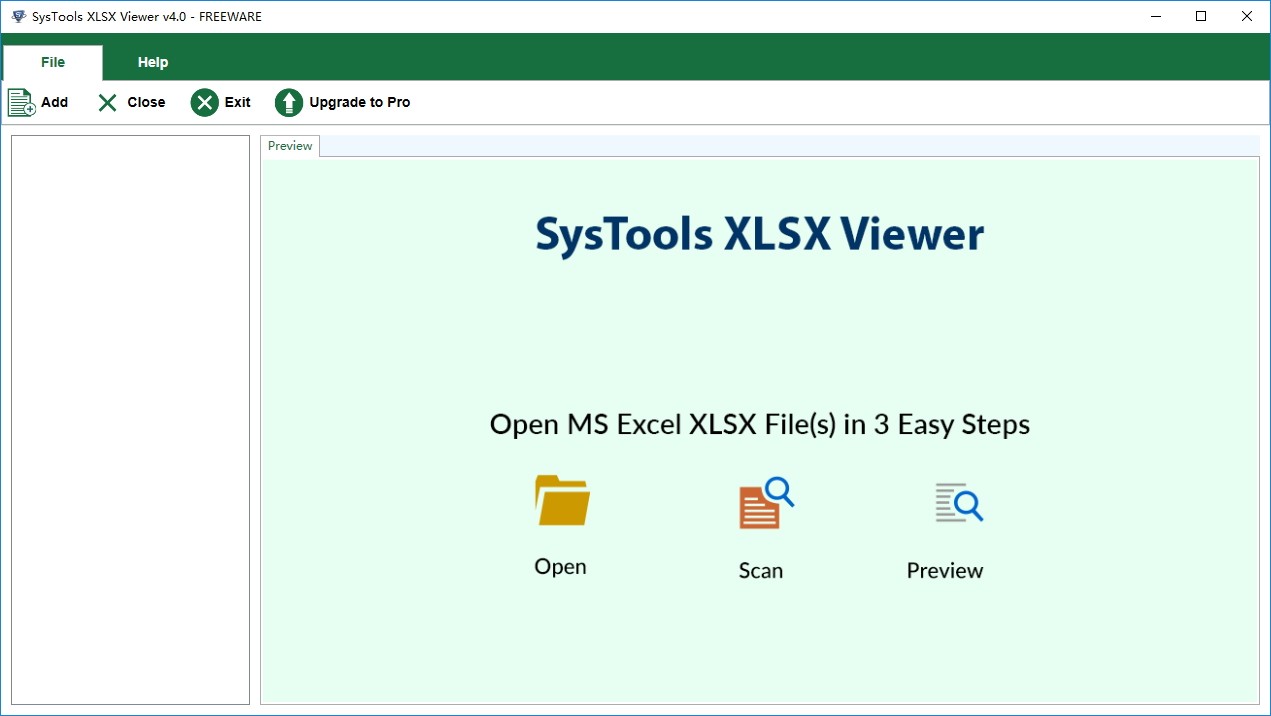Click the SysTools app icon in the title bar

coord(18,16)
